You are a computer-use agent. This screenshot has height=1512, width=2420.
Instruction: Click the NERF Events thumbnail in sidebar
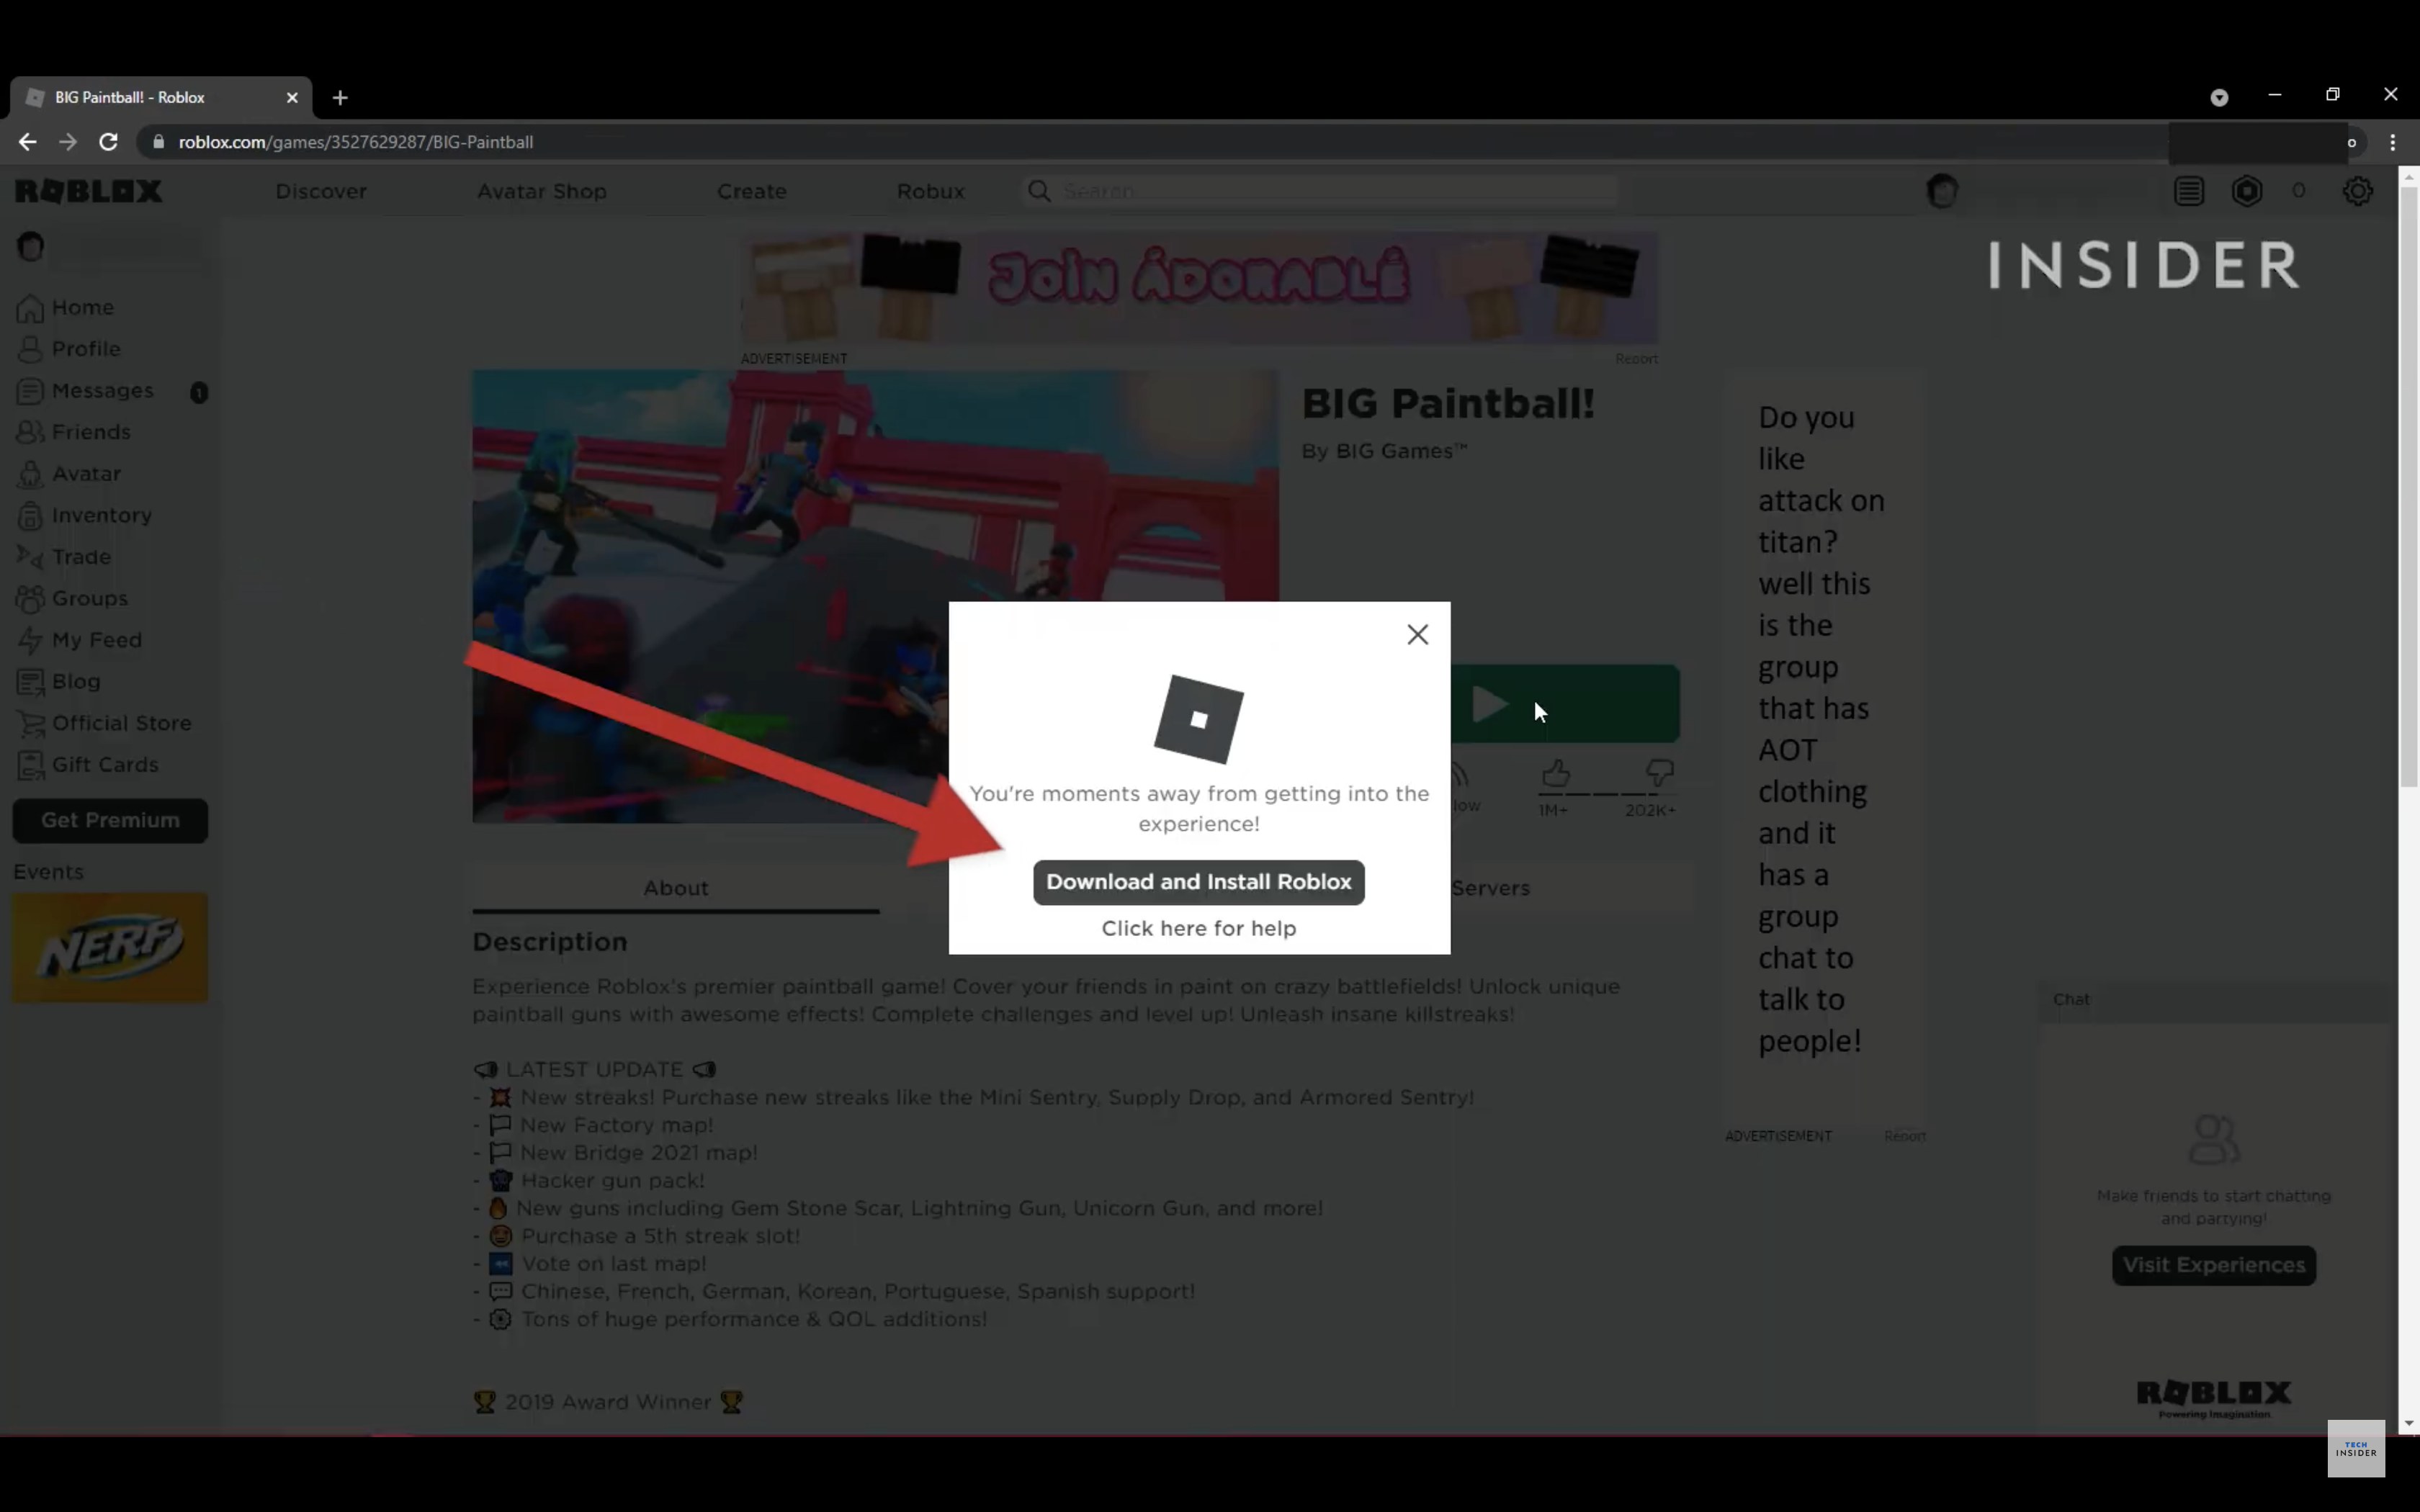[x=108, y=946]
